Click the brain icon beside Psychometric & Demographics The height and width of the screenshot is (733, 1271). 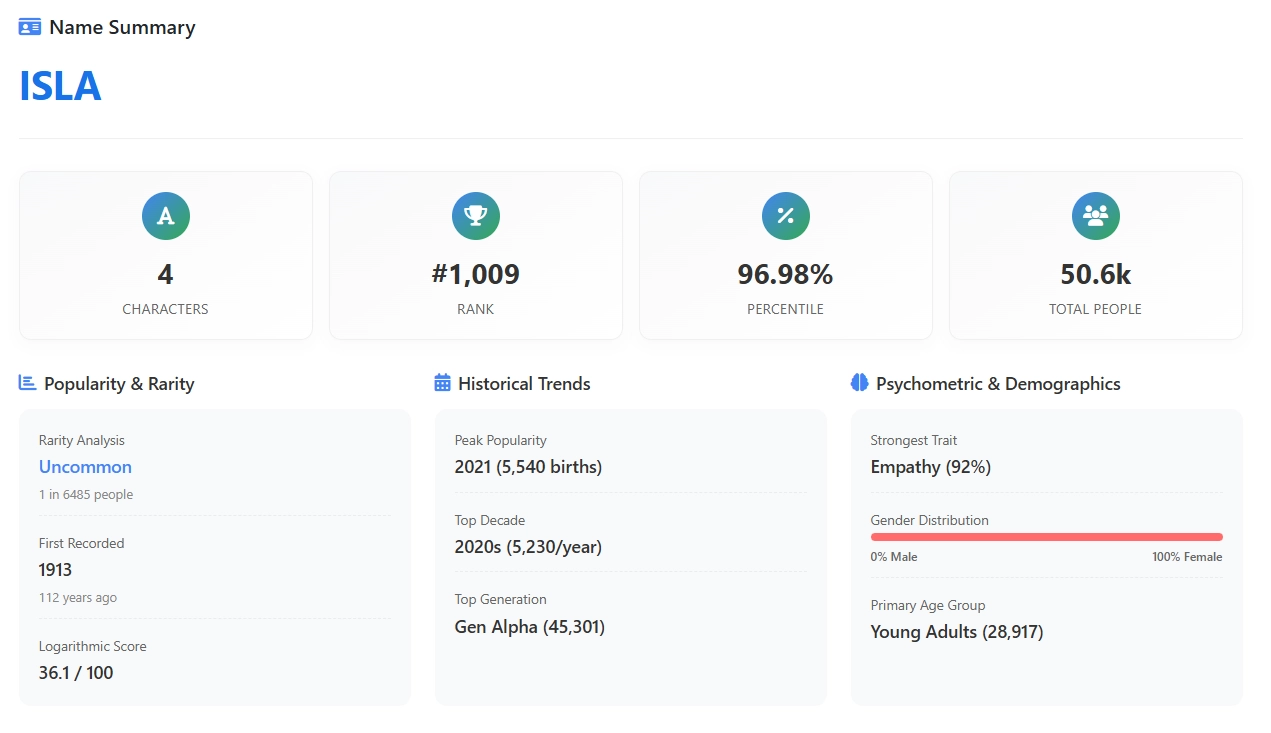[859, 383]
